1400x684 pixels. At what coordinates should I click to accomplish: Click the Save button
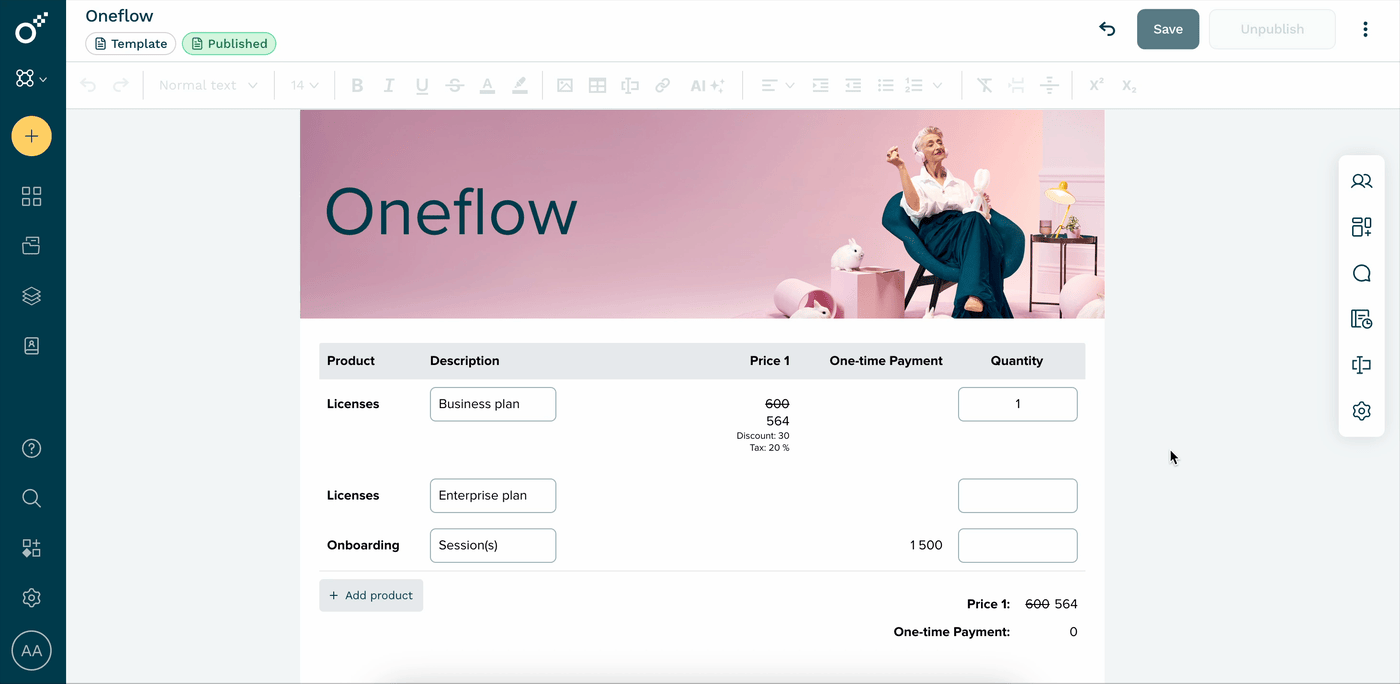pyautogui.click(x=1168, y=29)
